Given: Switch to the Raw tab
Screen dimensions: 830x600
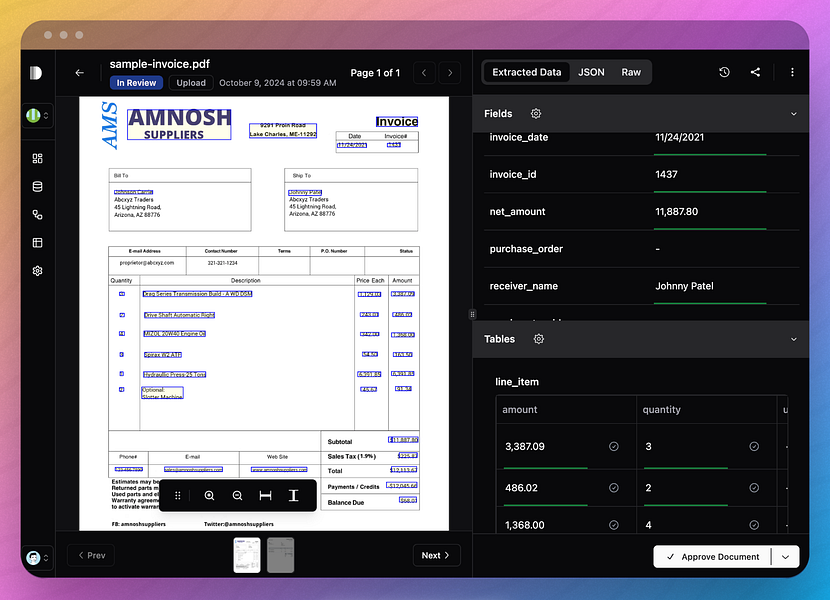Looking at the screenshot, I should point(631,72).
